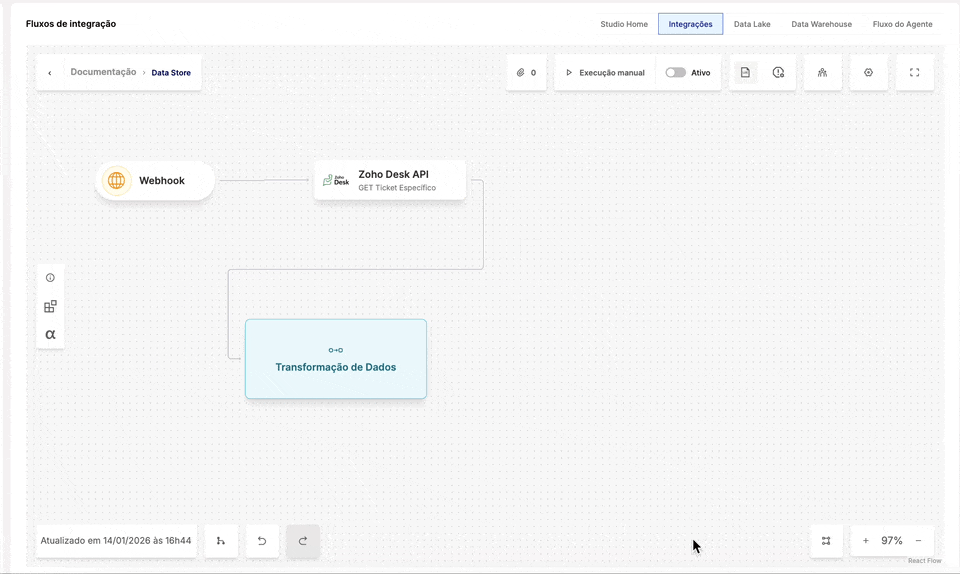Open the clock alert schedule icon
The image size is (960, 574).
pyautogui.click(x=778, y=73)
